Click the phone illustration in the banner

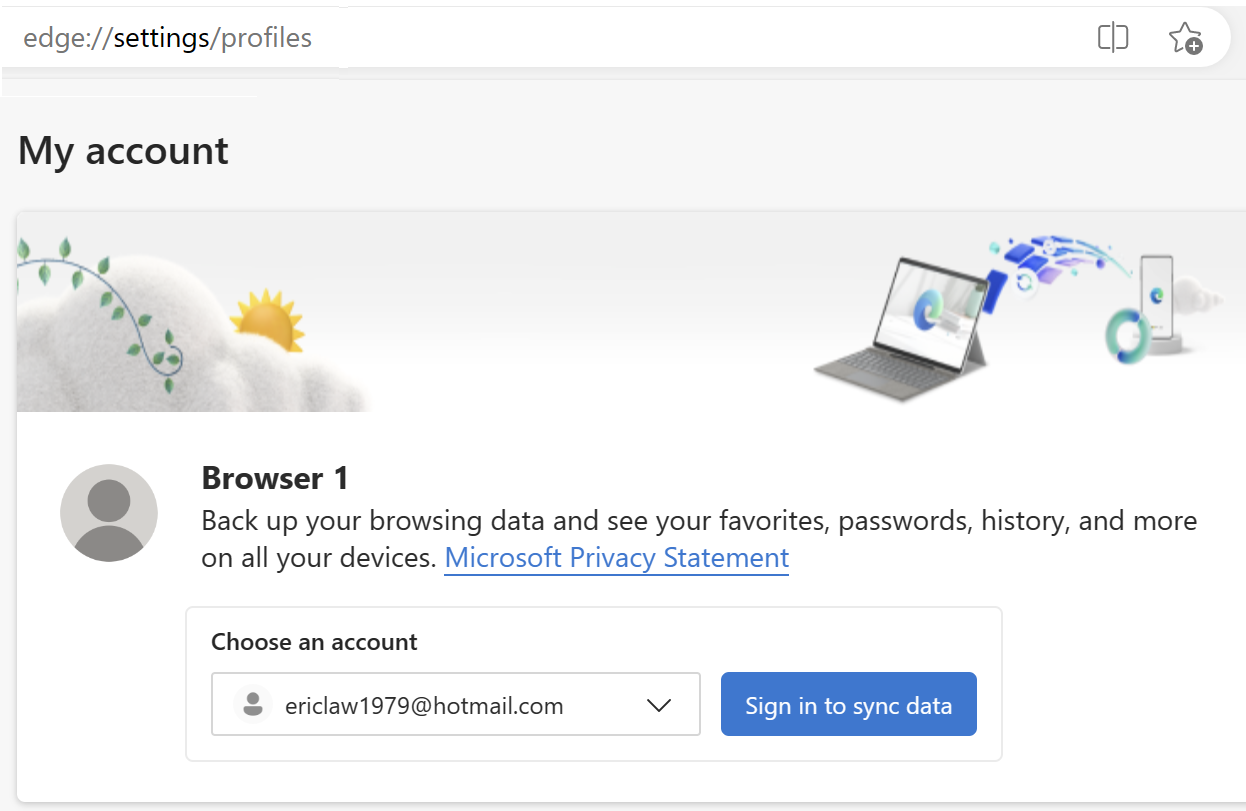click(x=1158, y=295)
